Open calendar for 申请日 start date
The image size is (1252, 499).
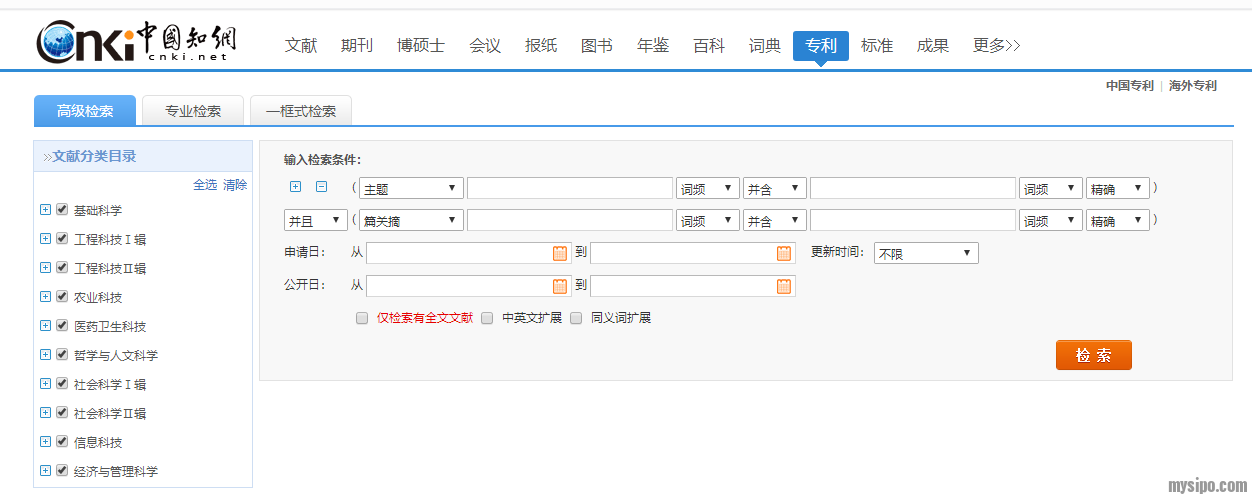pos(560,254)
